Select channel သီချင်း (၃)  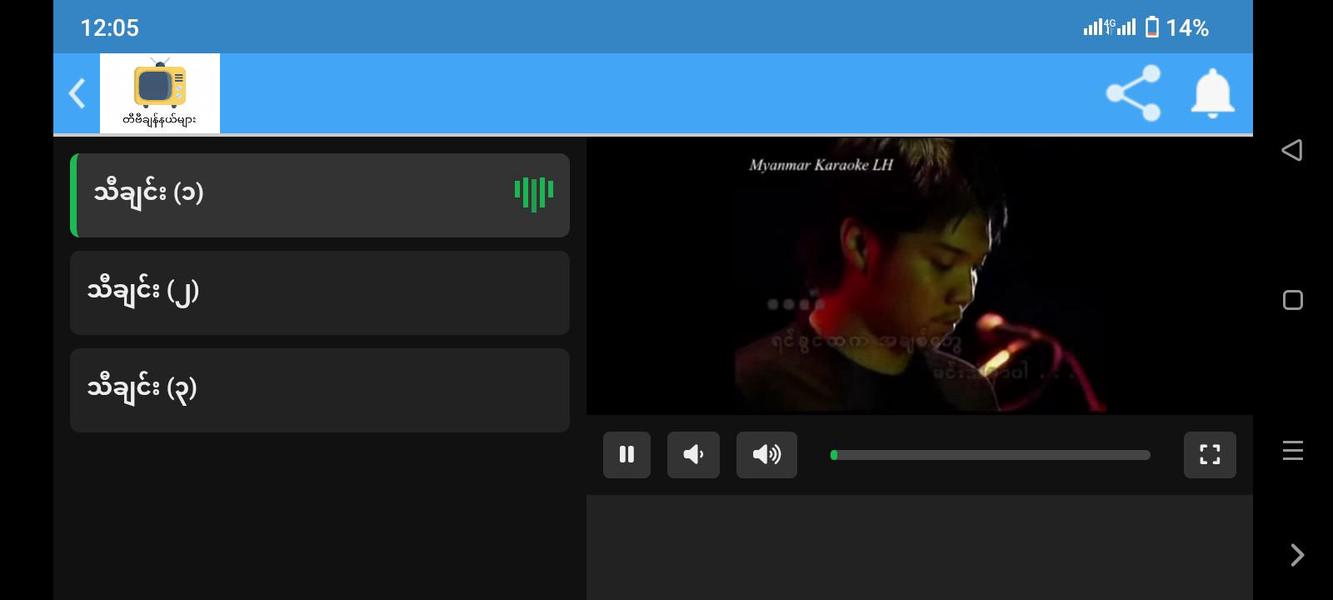(319, 390)
